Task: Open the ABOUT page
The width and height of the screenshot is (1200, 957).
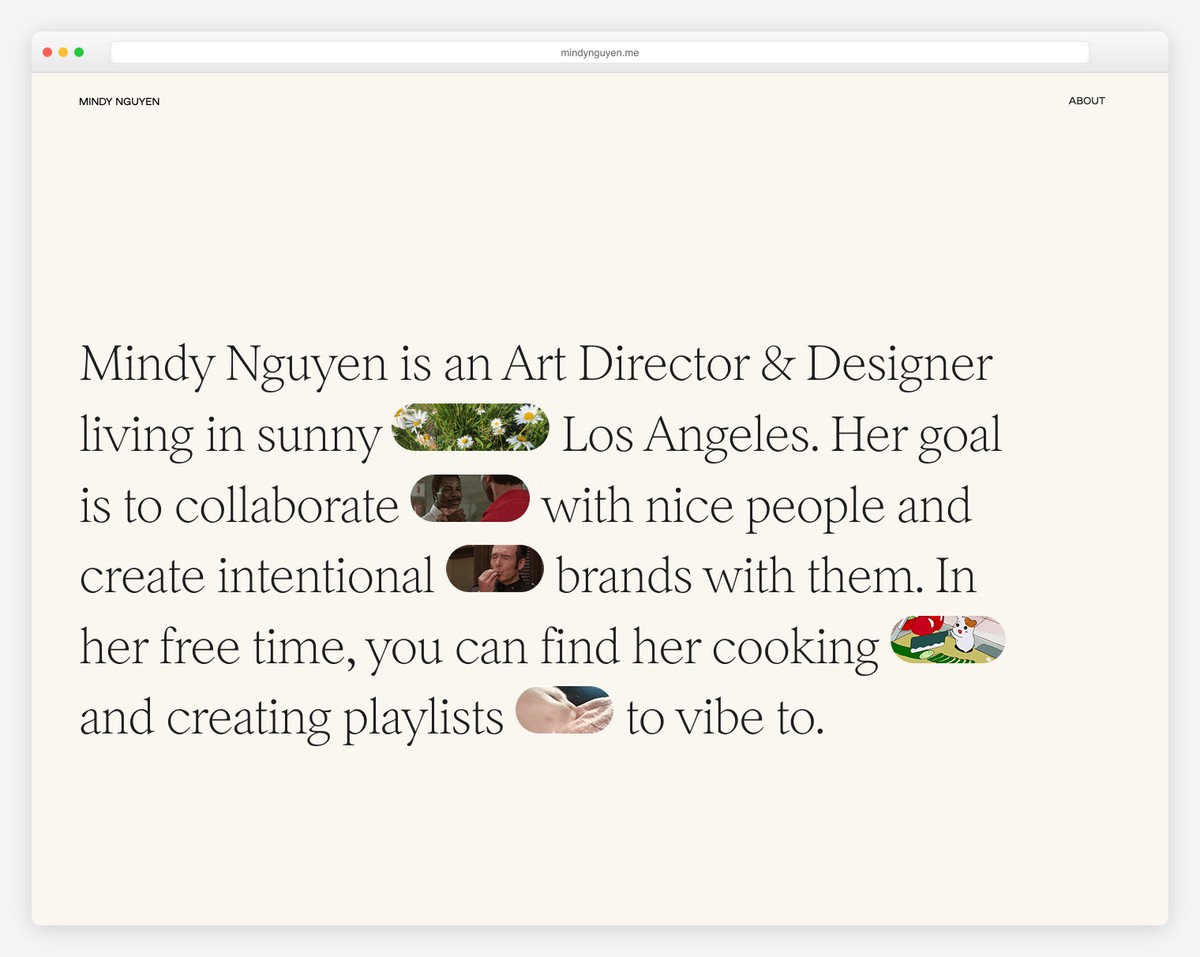Action: [1087, 100]
